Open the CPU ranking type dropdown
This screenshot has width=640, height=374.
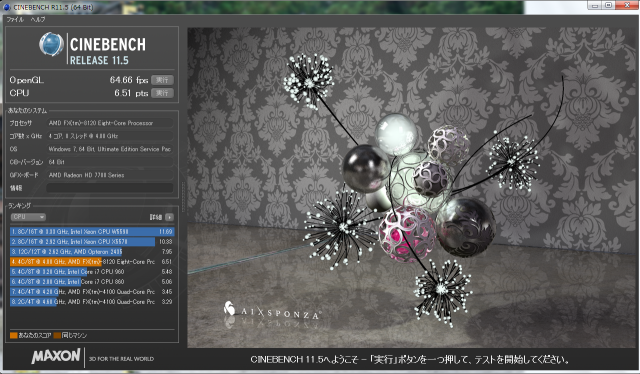[x=28, y=217]
